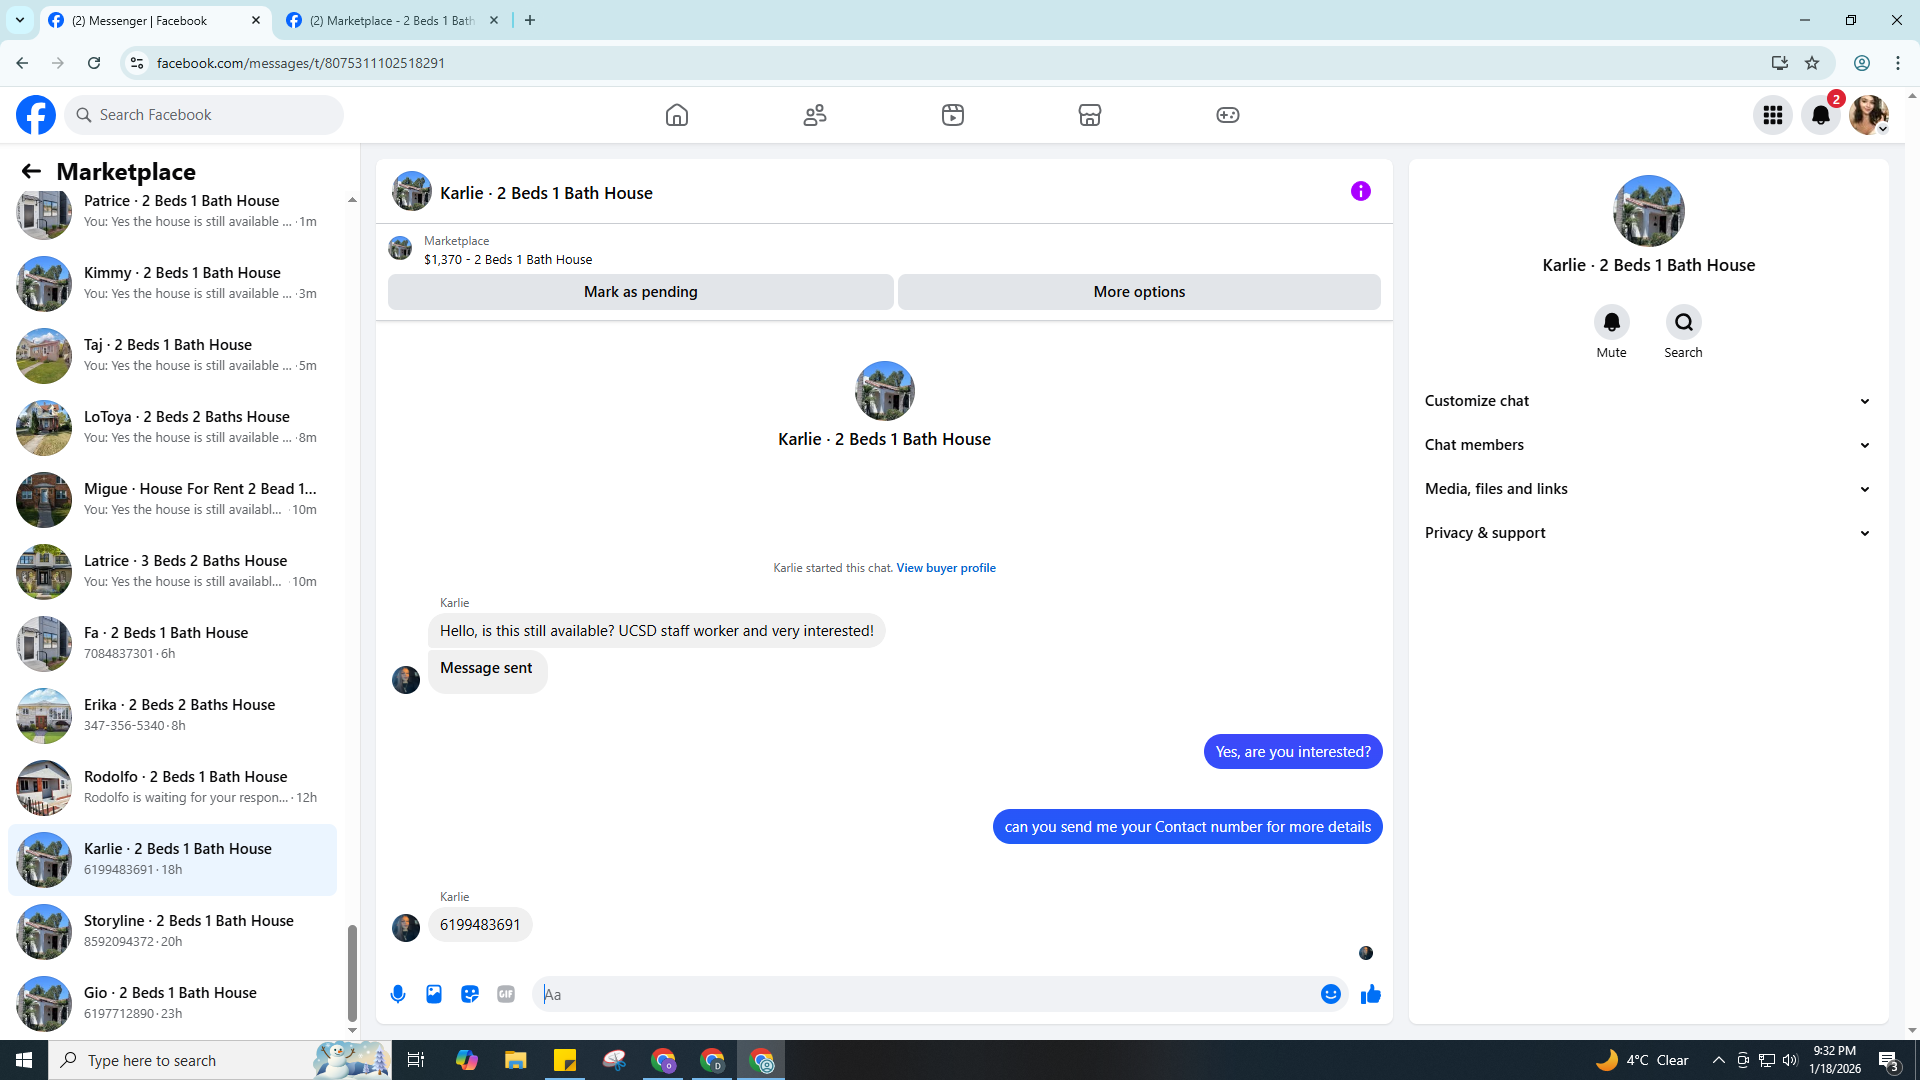
Task: Open the View buyer profile link
Action: click(x=945, y=568)
